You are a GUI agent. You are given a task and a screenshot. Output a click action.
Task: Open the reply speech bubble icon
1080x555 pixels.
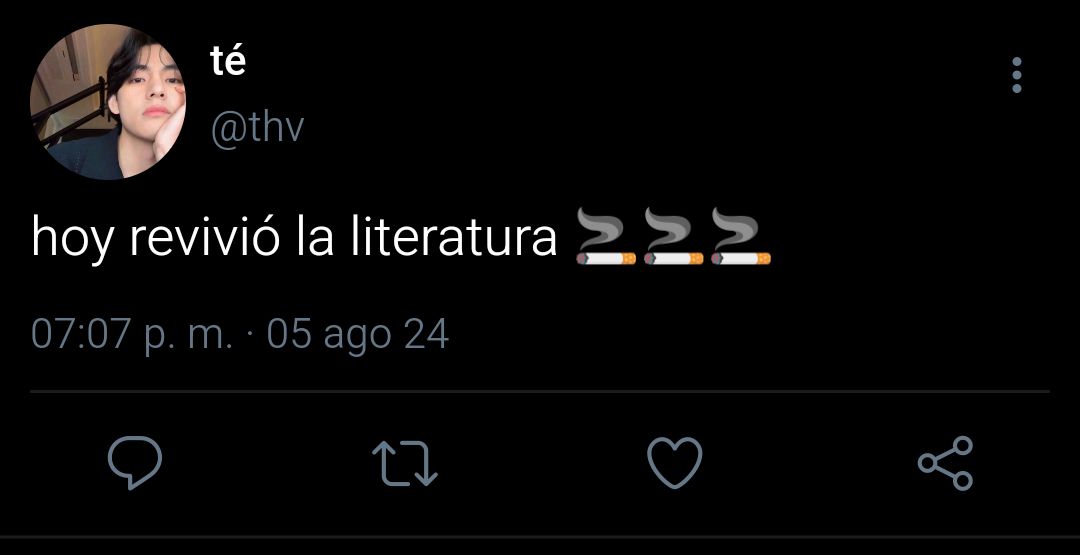coord(135,463)
